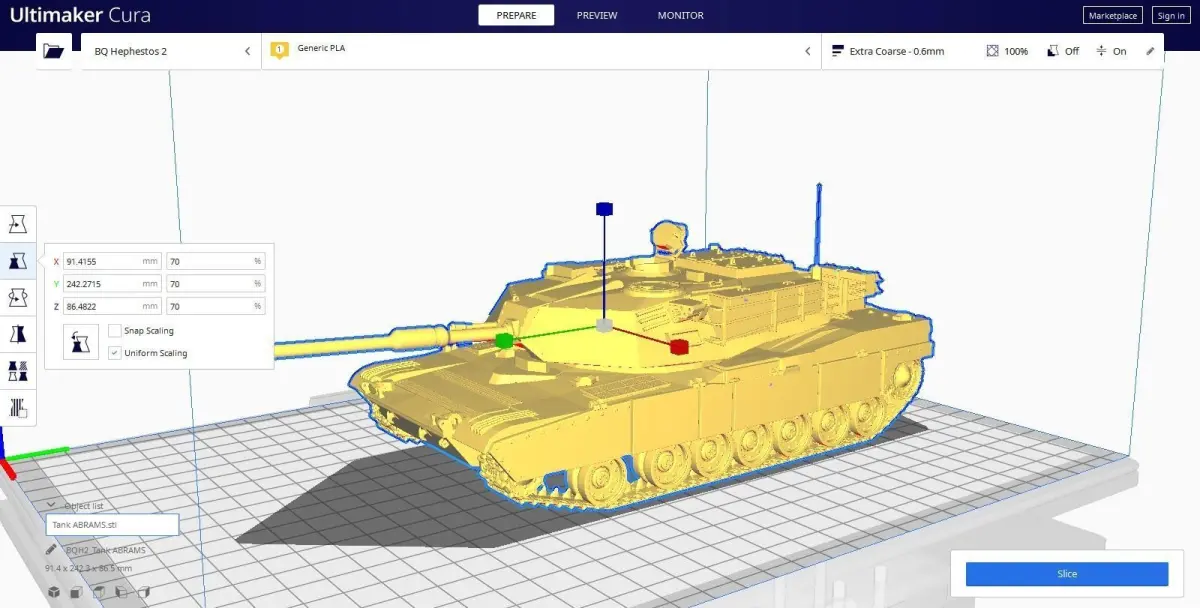The height and width of the screenshot is (608, 1200).
Task: Switch to front view cube icon
Action: (76, 592)
